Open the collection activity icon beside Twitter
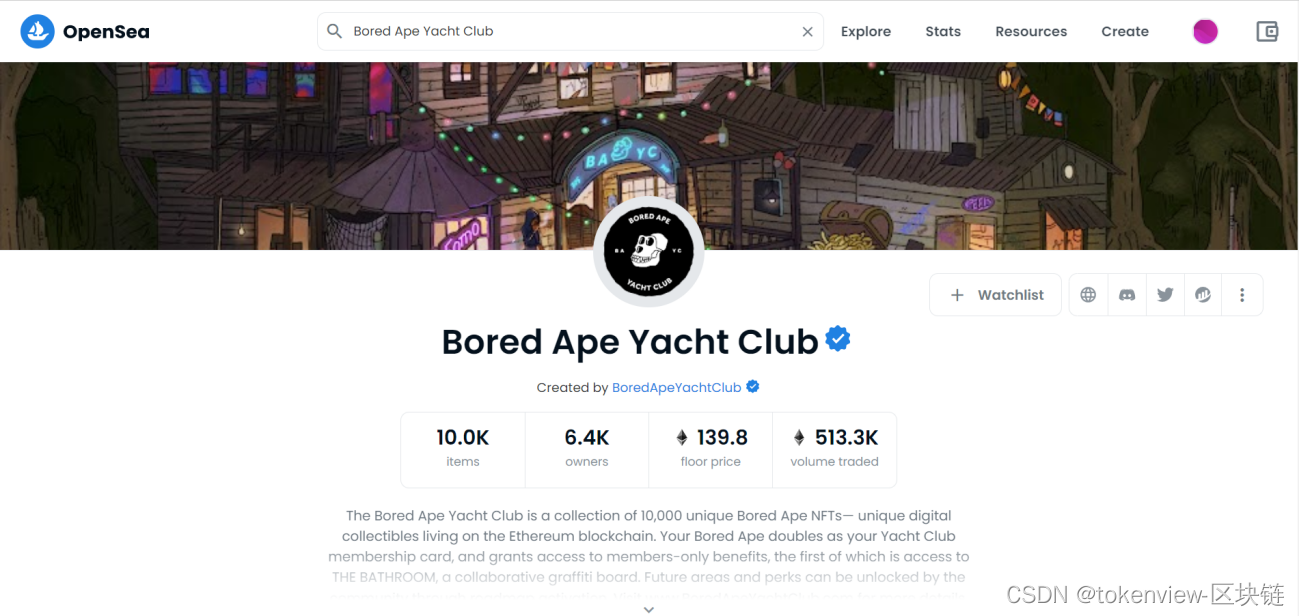This screenshot has width=1299, height=616. coord(1203,295)
